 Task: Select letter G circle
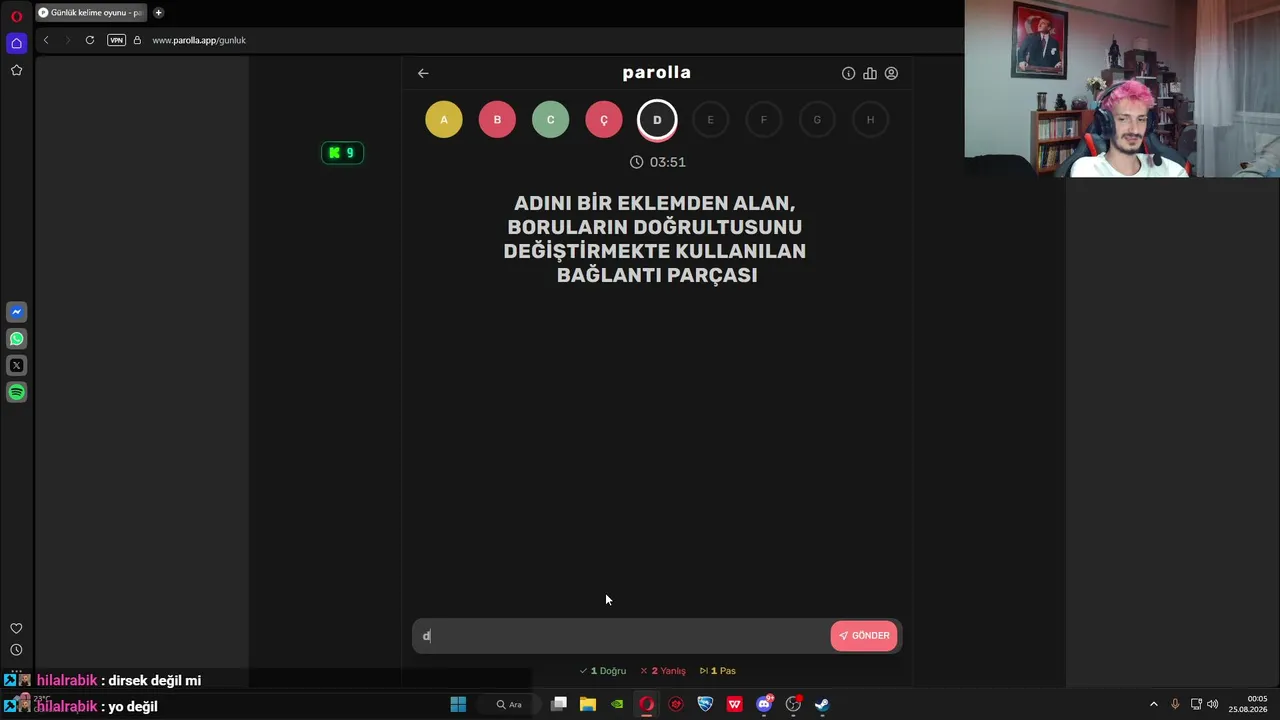coord(817,120)
